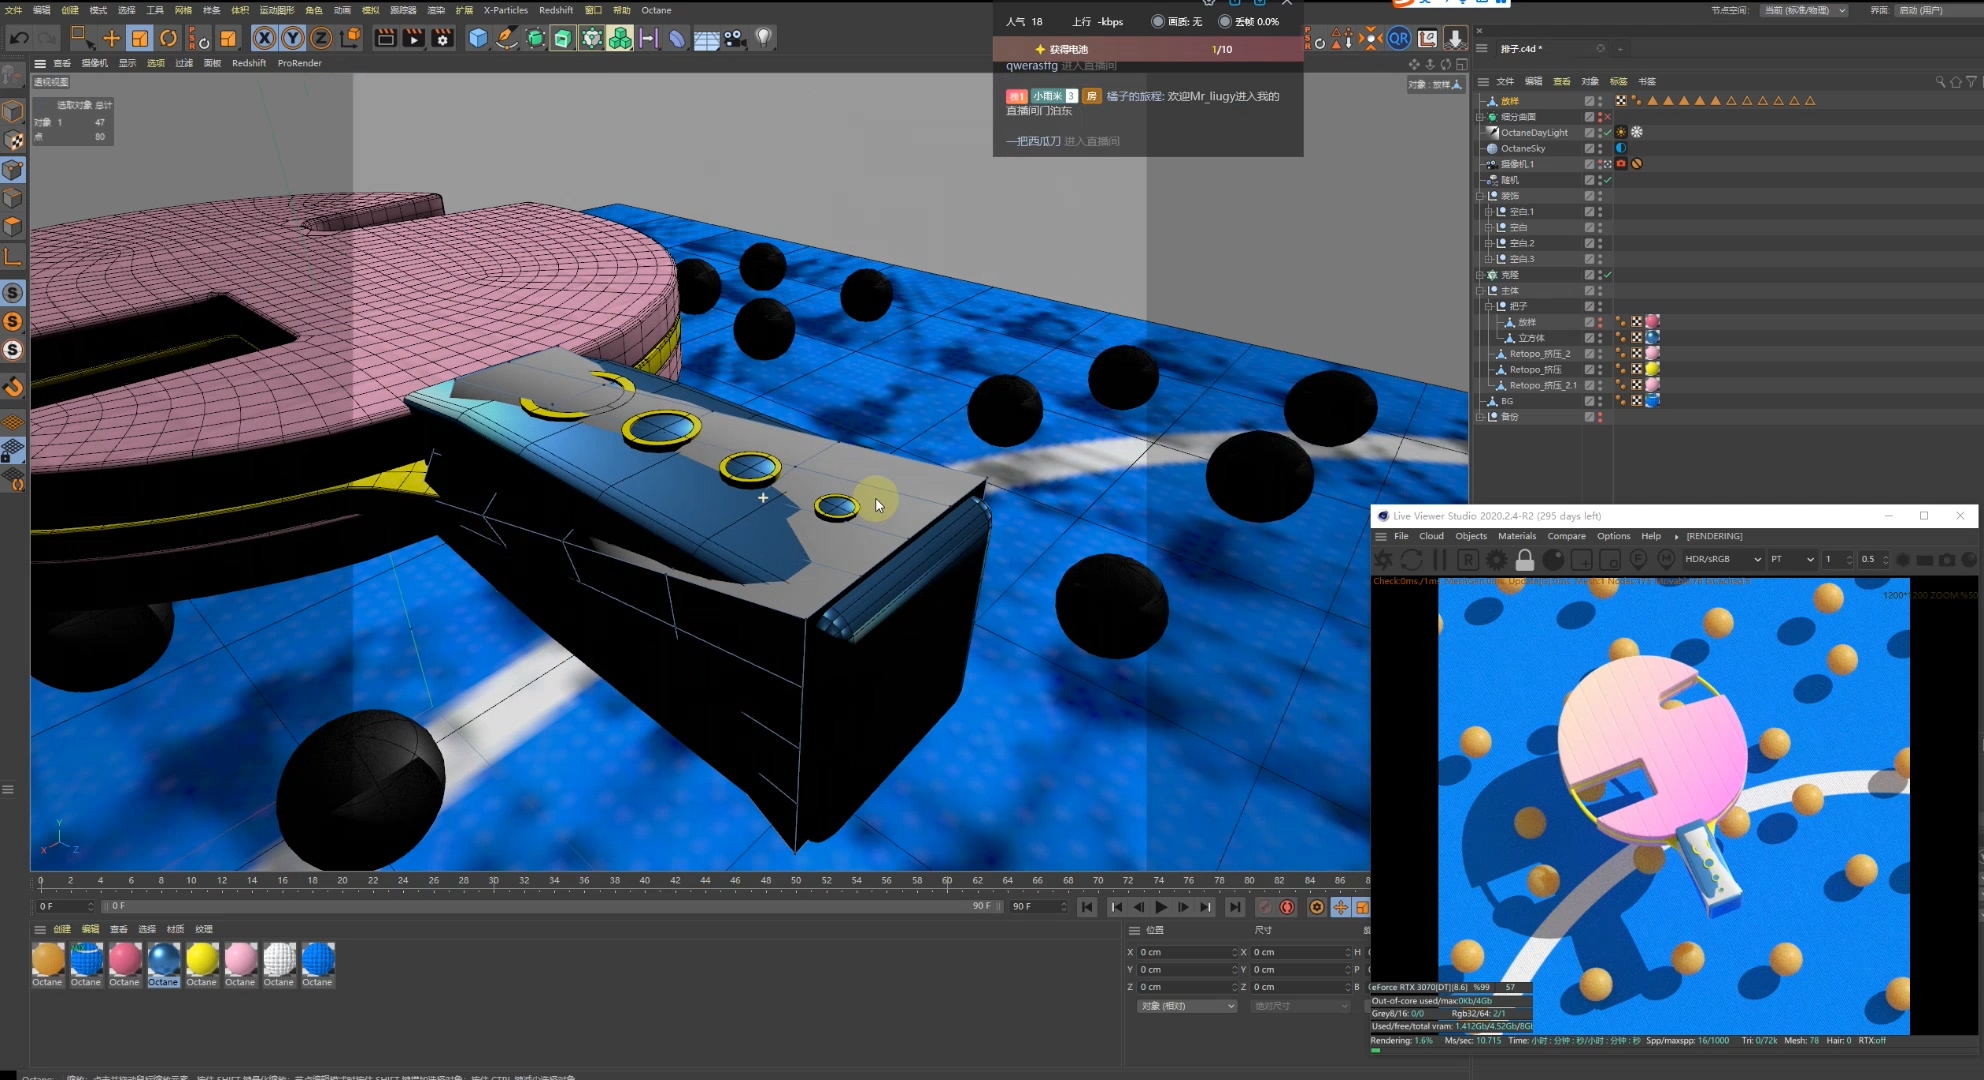Open the Objects menu in Live Viewer
The height and width of the screenshot is (1080, 1984).
point(1471,536)
